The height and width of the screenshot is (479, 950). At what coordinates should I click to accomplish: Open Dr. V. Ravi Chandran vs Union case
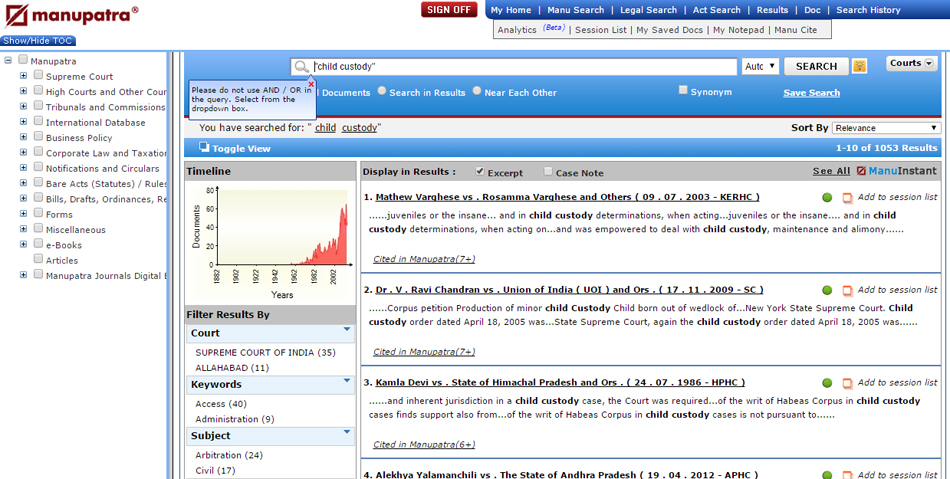pyautogui.click(x=570, y=289)
